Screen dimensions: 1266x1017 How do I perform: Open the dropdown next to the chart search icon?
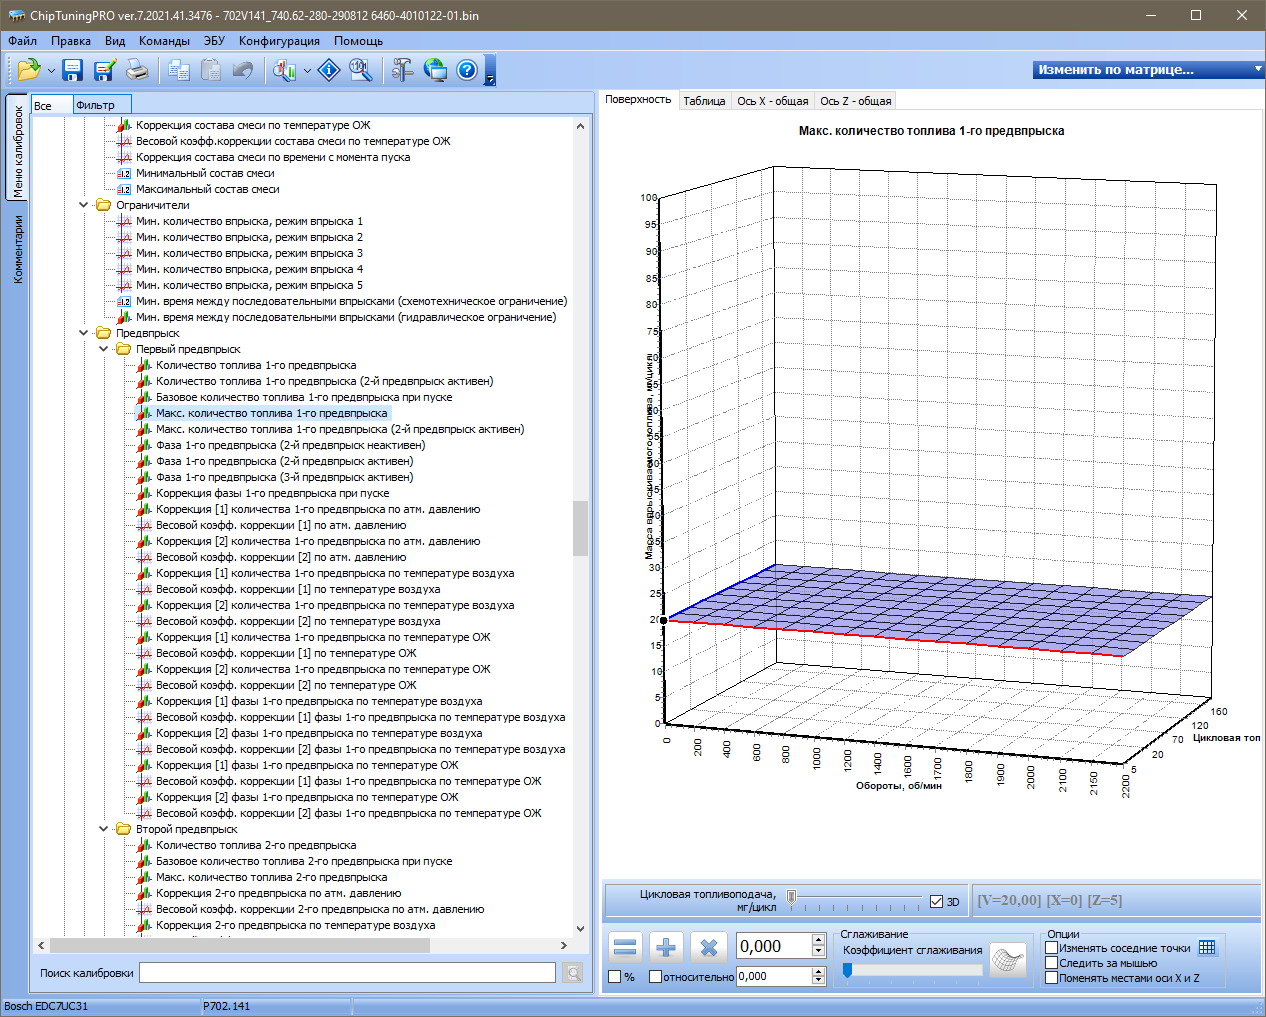coord(307,71)
